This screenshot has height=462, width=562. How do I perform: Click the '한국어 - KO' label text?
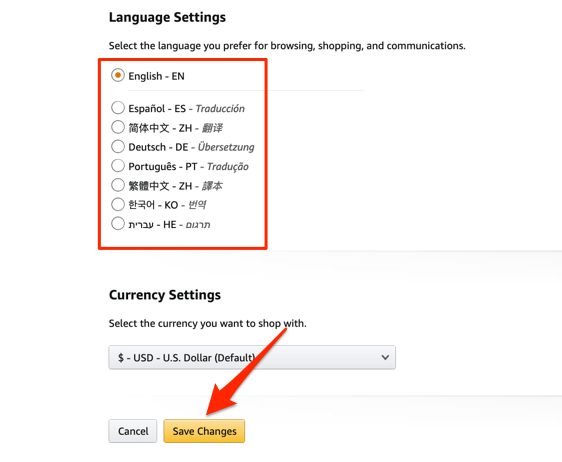pos(153,205)
